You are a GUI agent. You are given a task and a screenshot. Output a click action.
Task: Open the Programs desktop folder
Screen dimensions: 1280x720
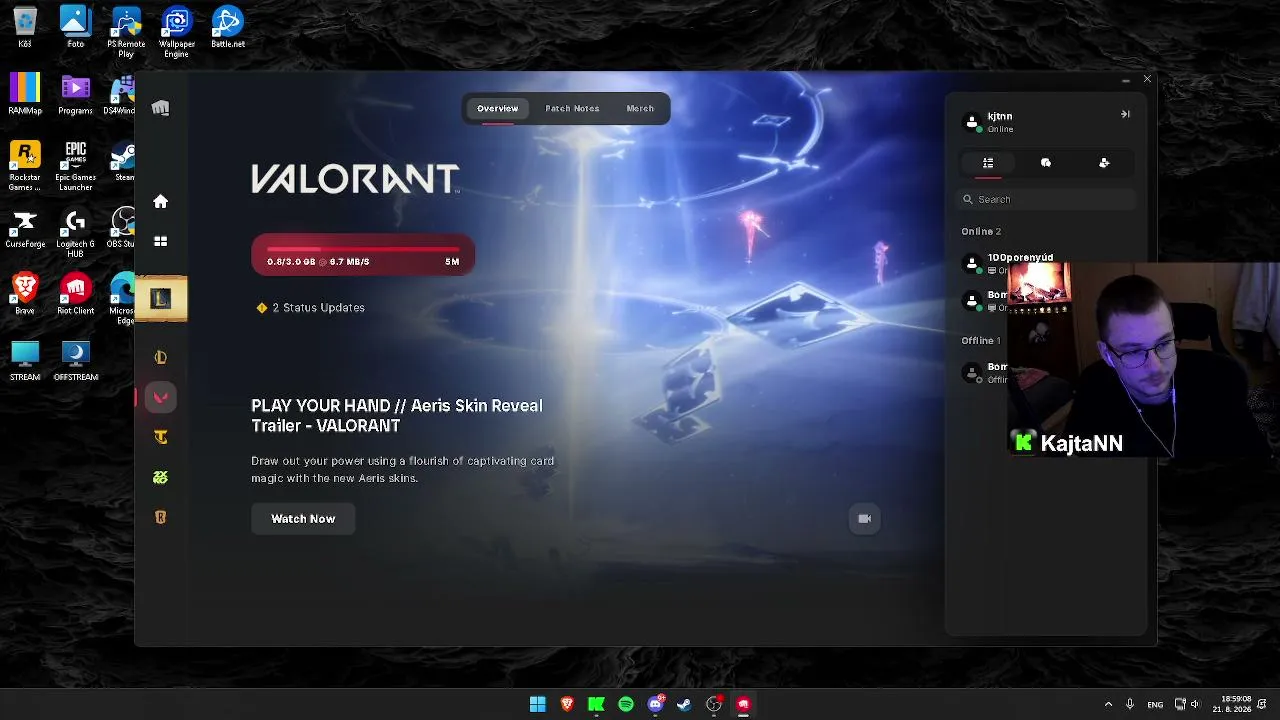pos(76,94)
